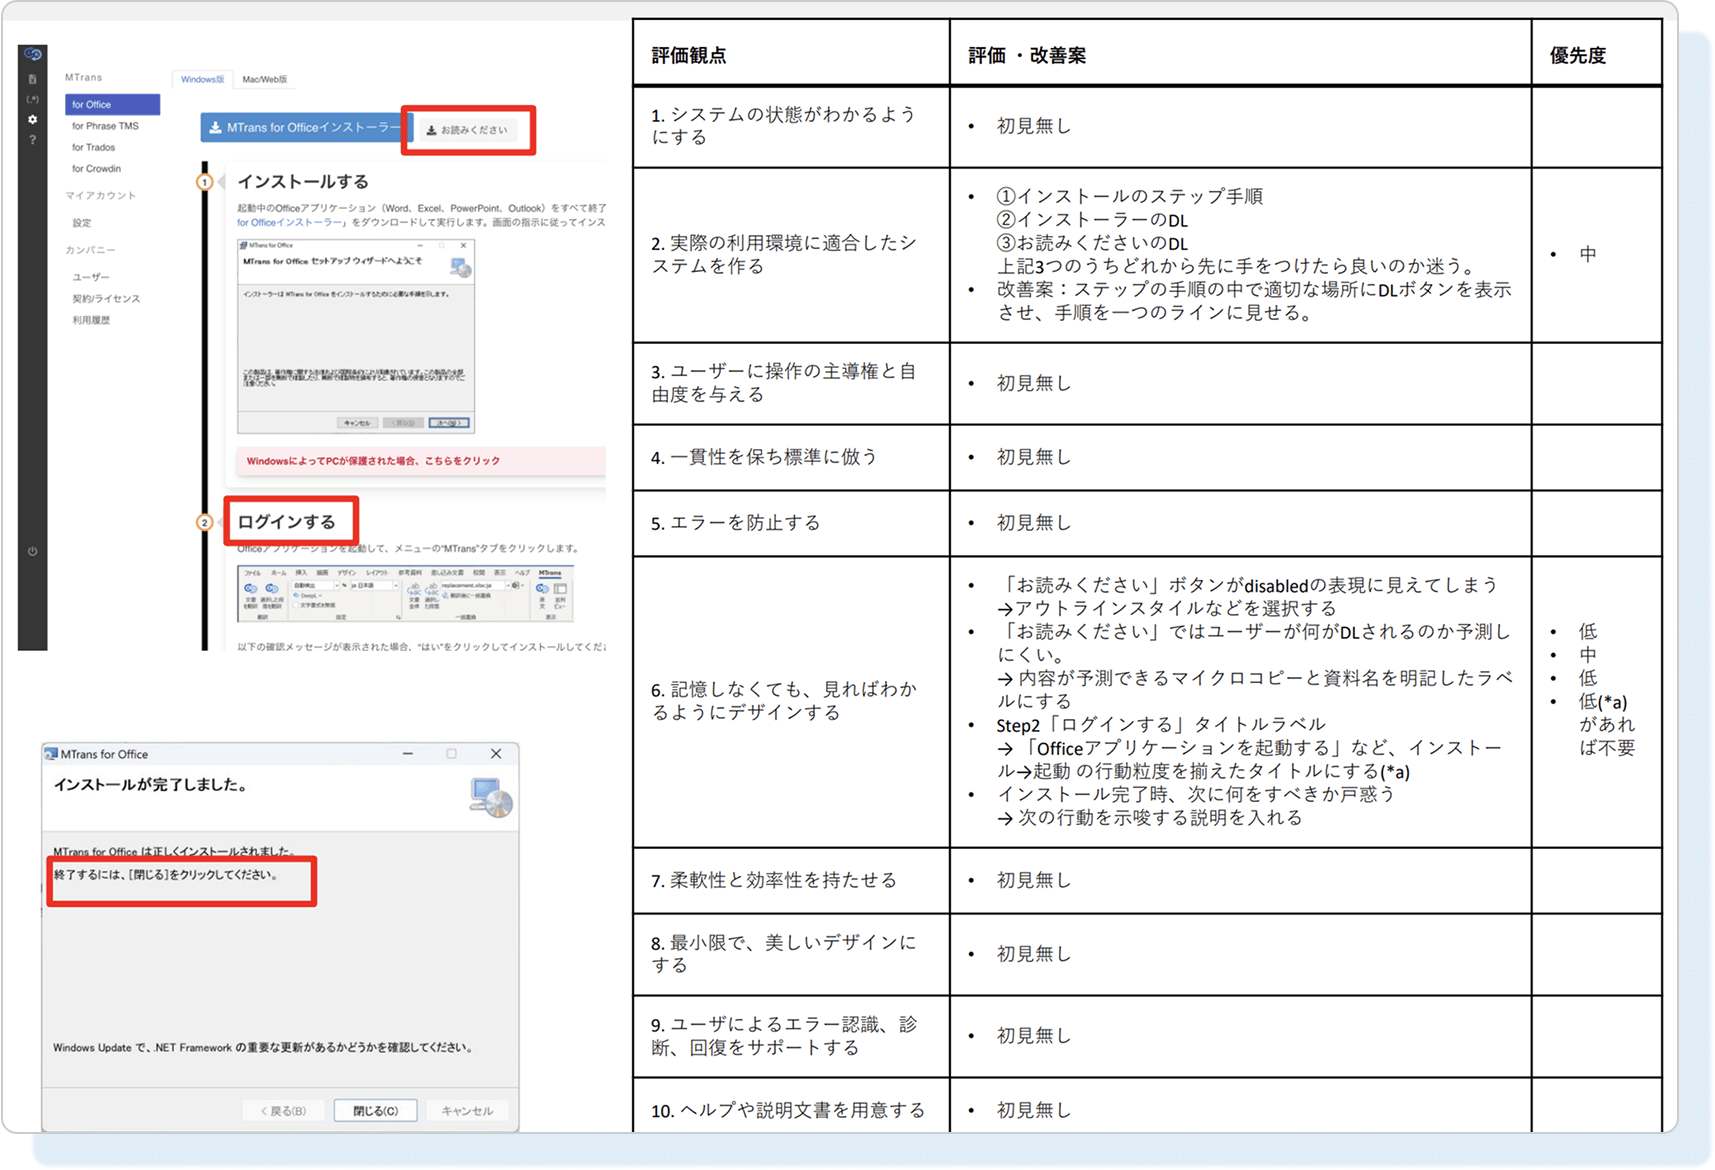Open 利用履歴 menu item
Viewport: 1715px width, 1170px height.
91,320
